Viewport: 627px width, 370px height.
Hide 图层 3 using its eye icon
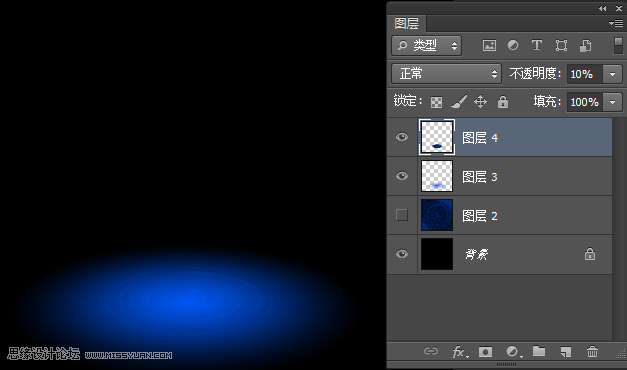click(402, 176)
